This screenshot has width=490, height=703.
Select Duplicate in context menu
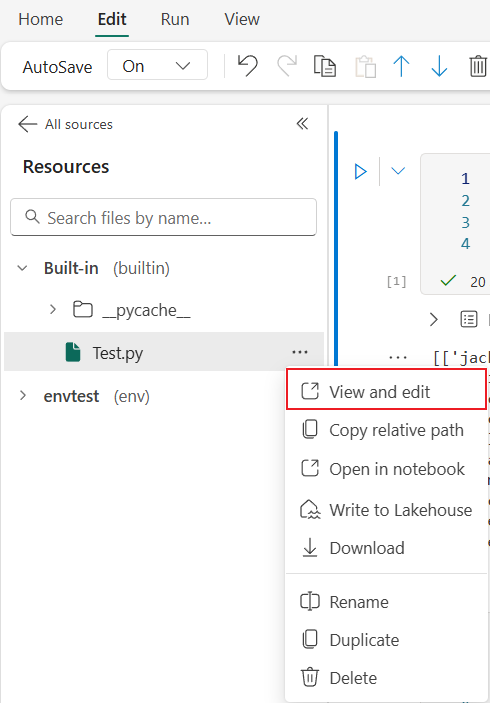[386, 640]
